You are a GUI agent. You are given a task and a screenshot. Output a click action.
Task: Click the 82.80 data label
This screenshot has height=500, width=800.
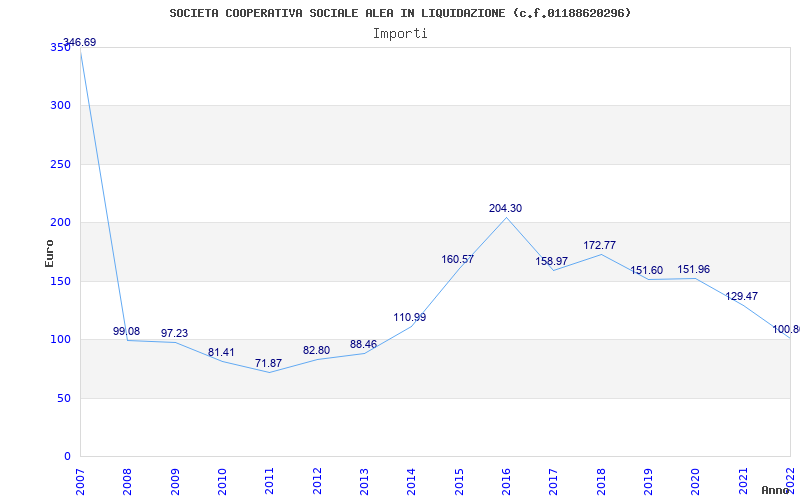pyautogui.click(x=316, y=351)
